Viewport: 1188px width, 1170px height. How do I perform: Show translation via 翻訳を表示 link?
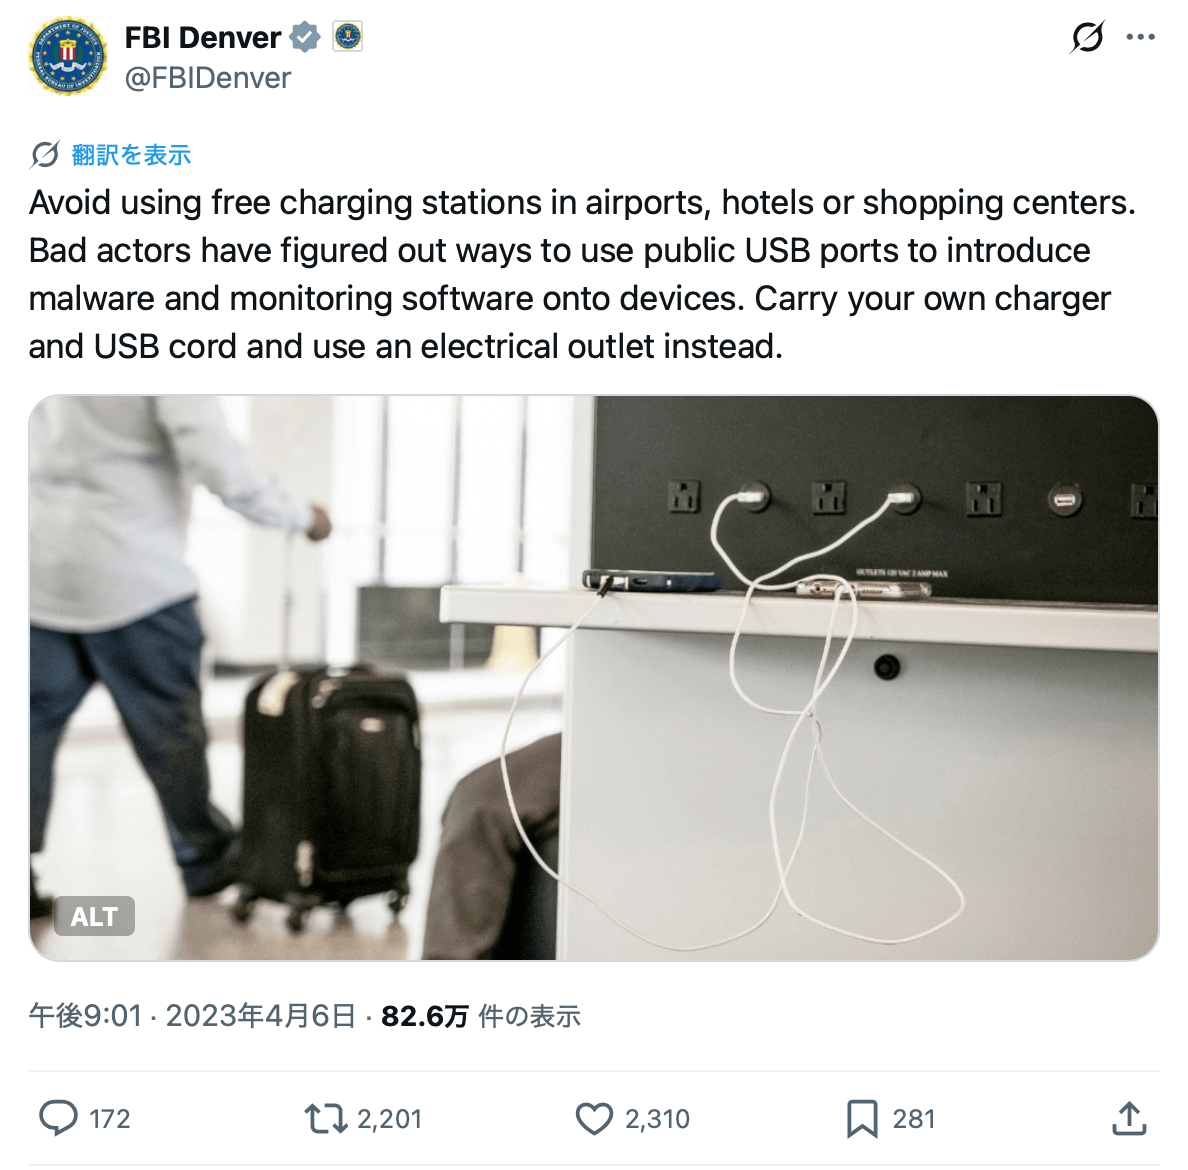(131, 155)
